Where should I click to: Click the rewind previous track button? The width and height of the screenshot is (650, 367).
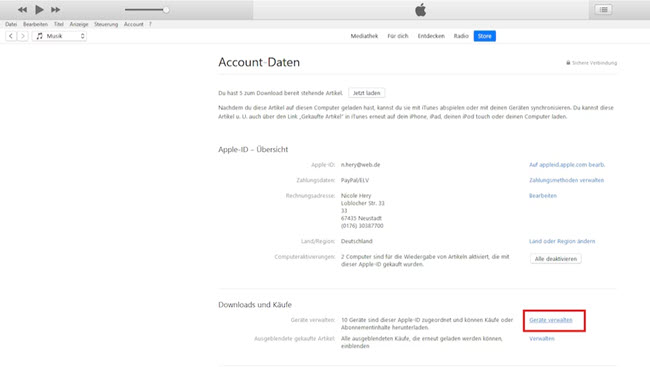point(22,10)
